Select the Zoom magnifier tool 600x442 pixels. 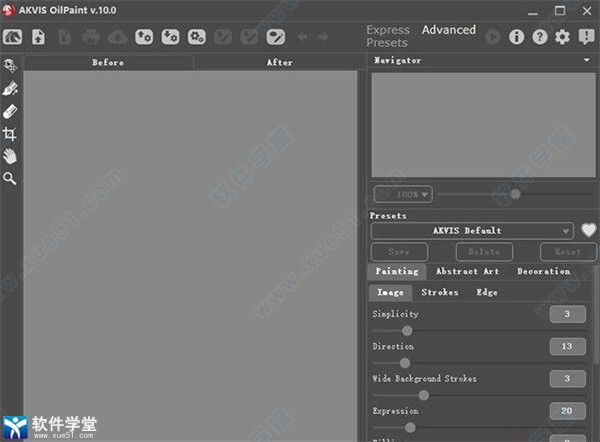[10, 178]
